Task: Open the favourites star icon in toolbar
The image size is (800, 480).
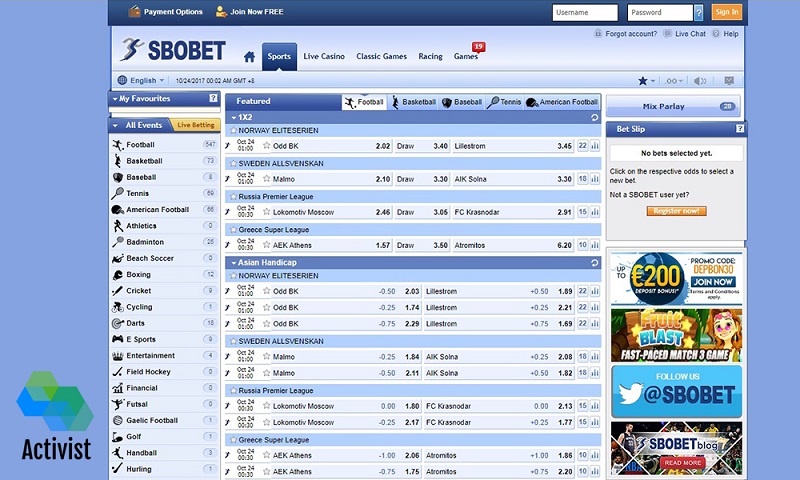Action: tap(643, 81)
